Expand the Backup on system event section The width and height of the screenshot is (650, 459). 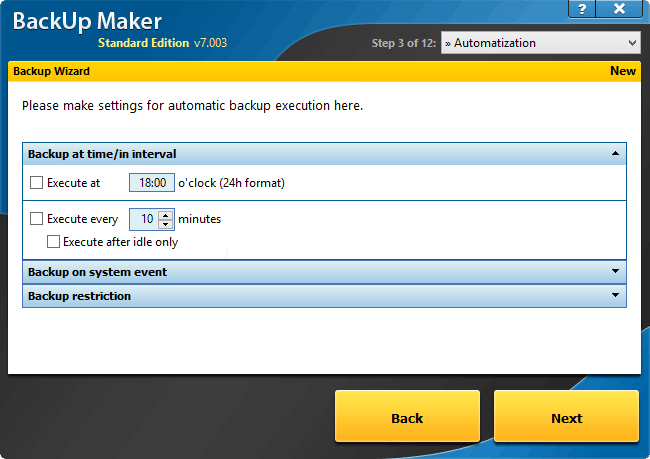point(324,272)
